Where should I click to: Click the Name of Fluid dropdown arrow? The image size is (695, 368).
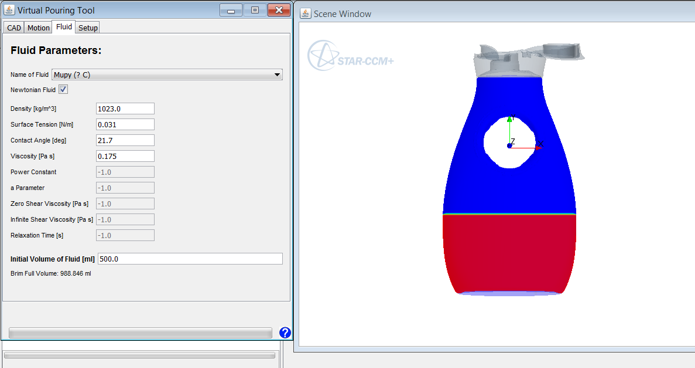[x=277, y=74]
